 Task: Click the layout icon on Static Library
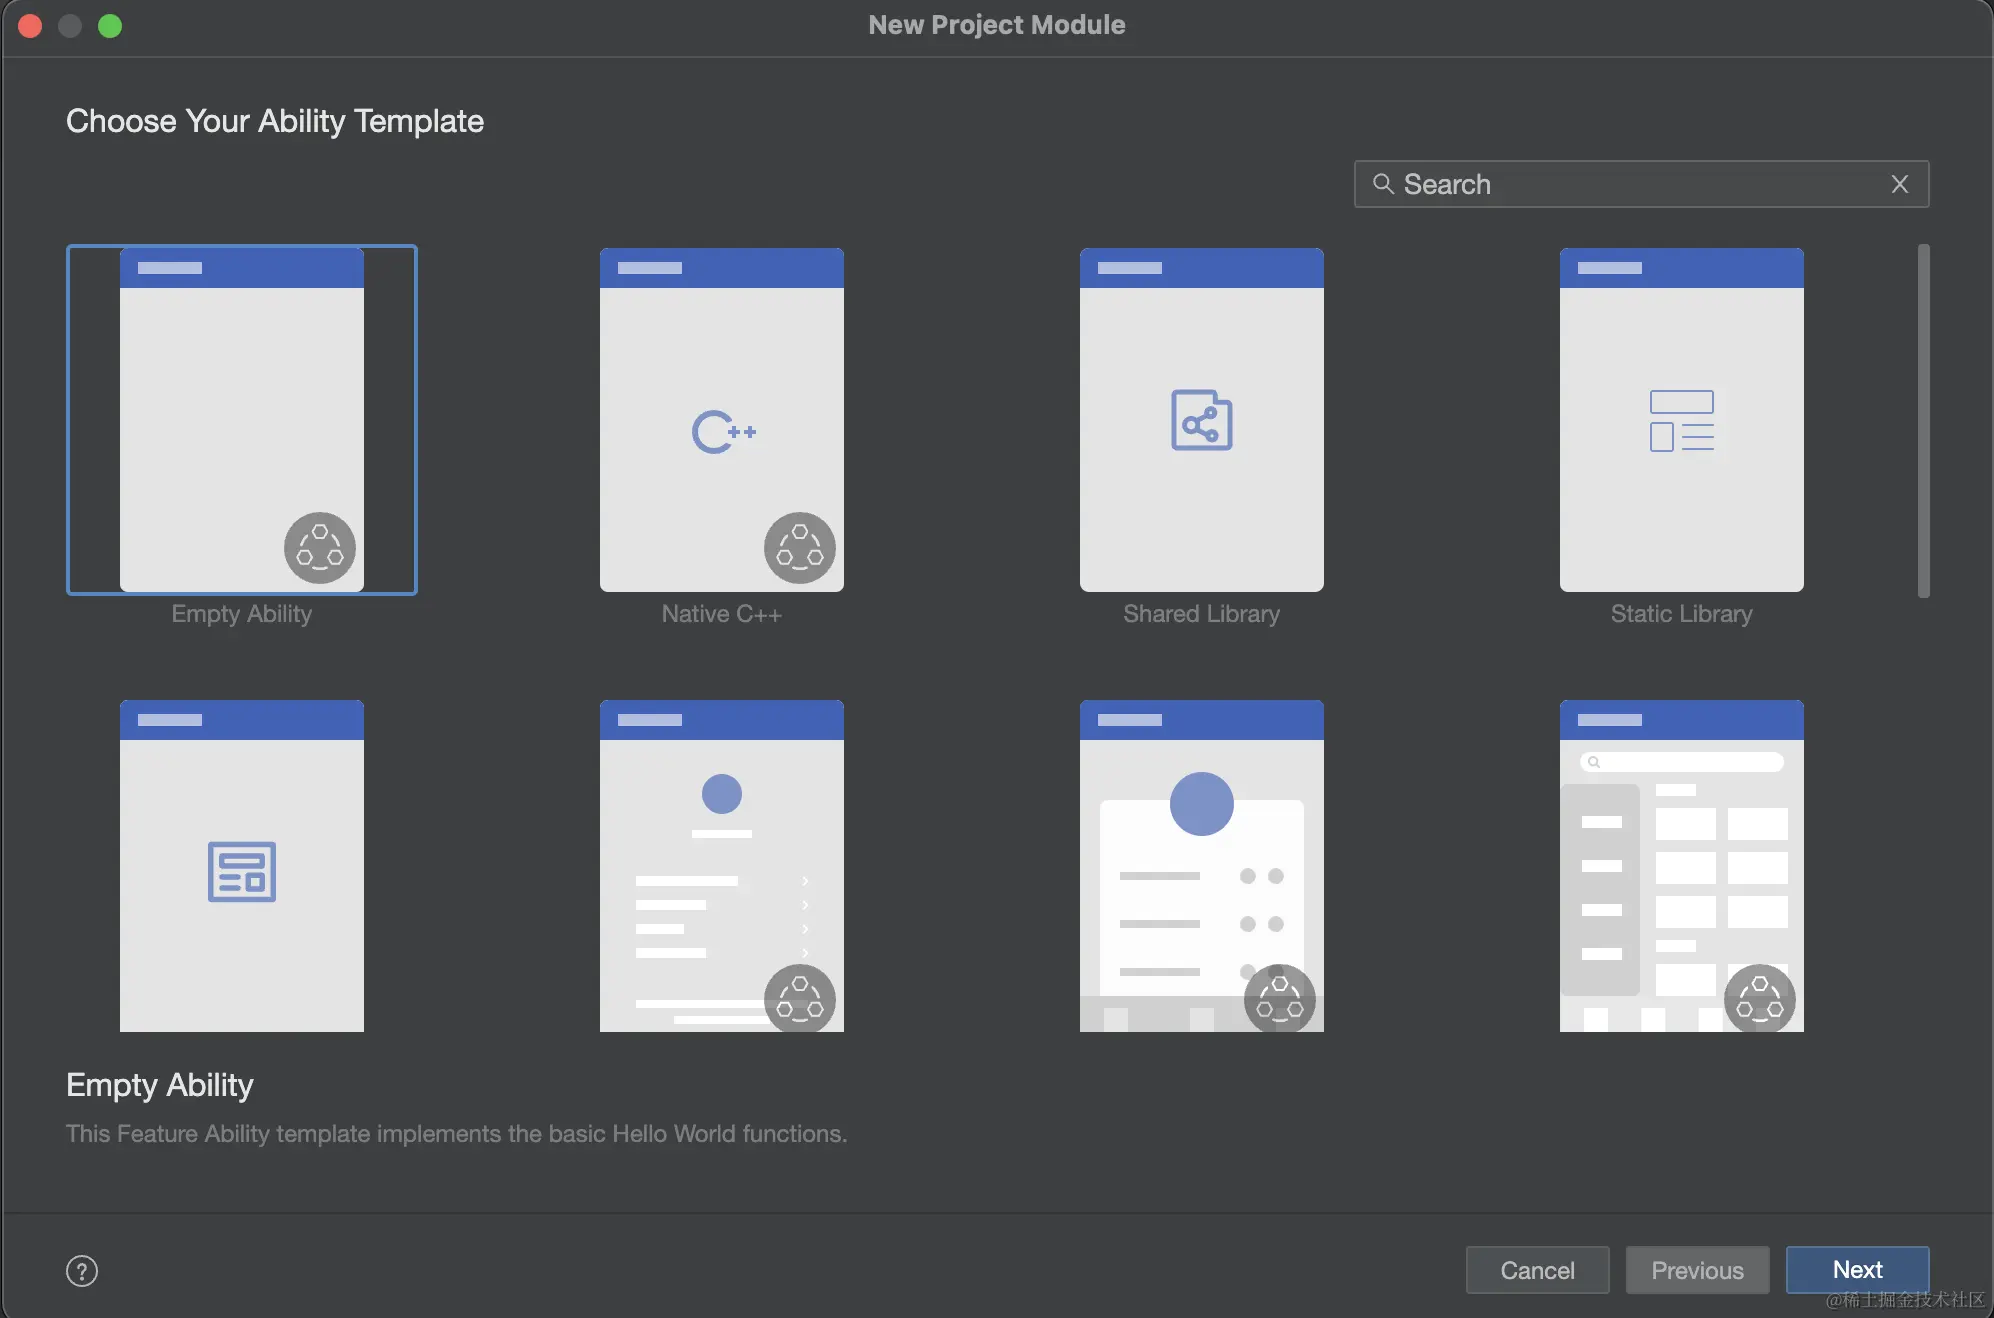pos(1681,421)
